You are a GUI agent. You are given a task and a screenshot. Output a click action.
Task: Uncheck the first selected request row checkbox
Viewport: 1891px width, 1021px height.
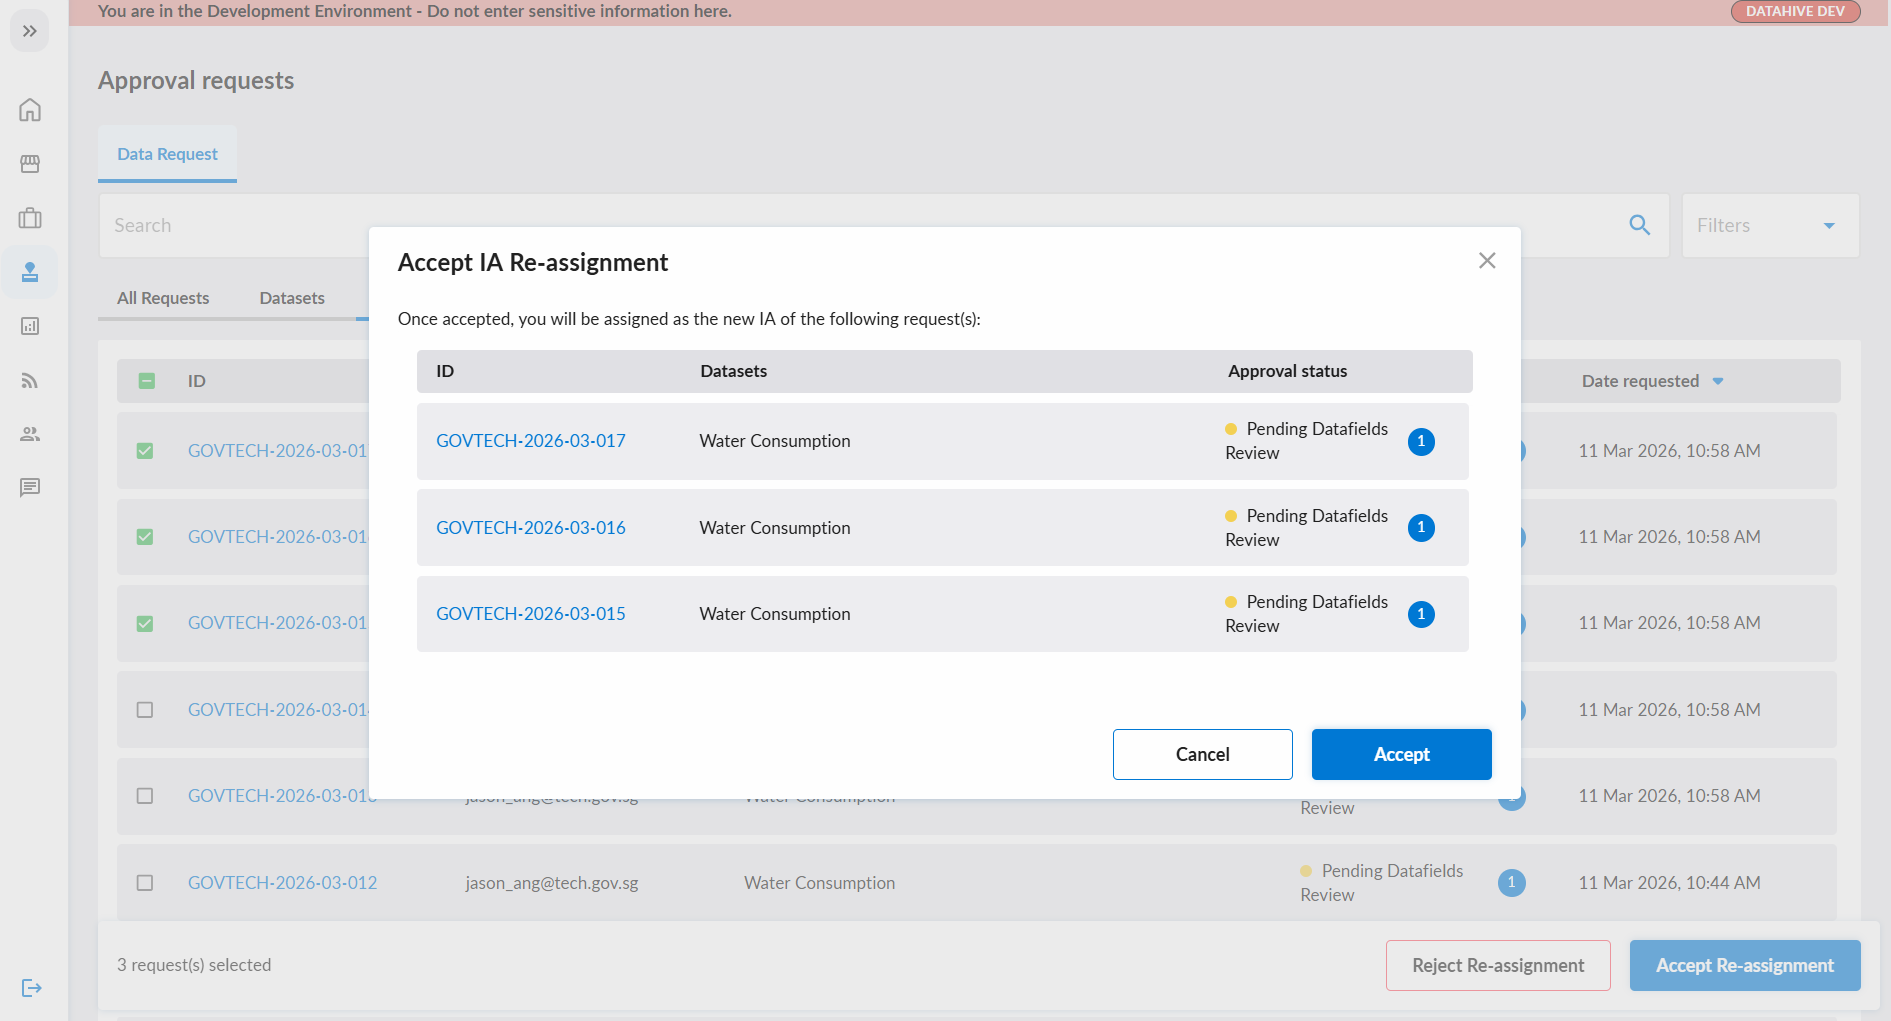145,451
